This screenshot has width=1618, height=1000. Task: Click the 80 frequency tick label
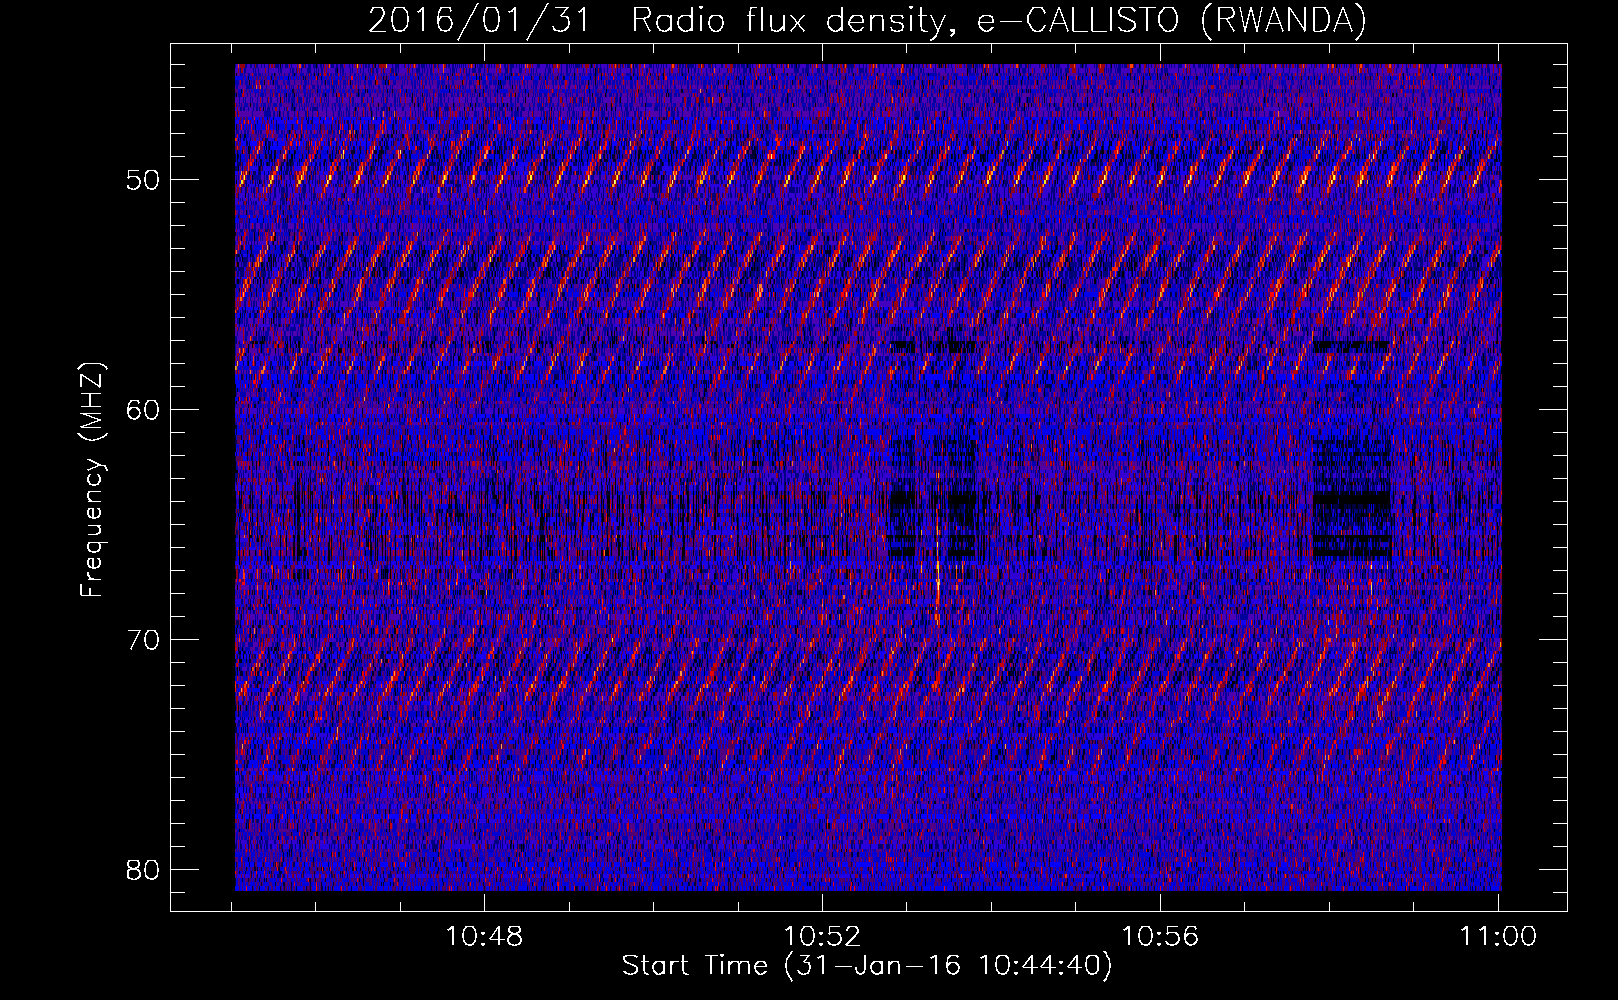[144, 870]
